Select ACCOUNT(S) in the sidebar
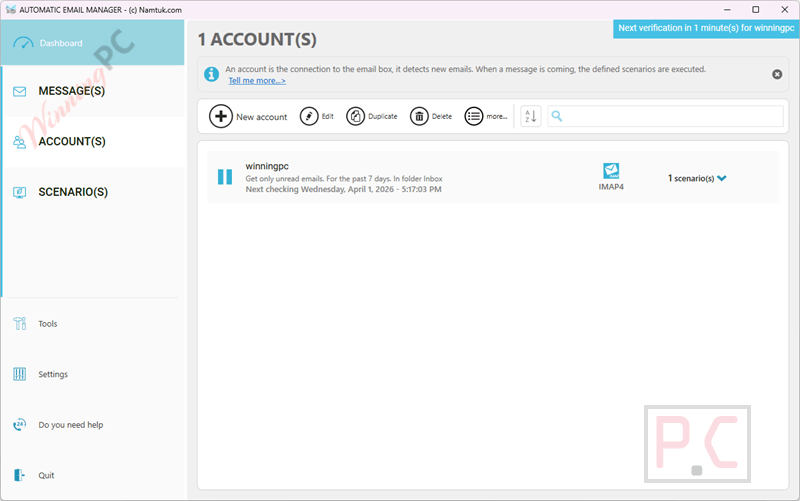The width and height of the screenshot is (800, 501). 92,142
